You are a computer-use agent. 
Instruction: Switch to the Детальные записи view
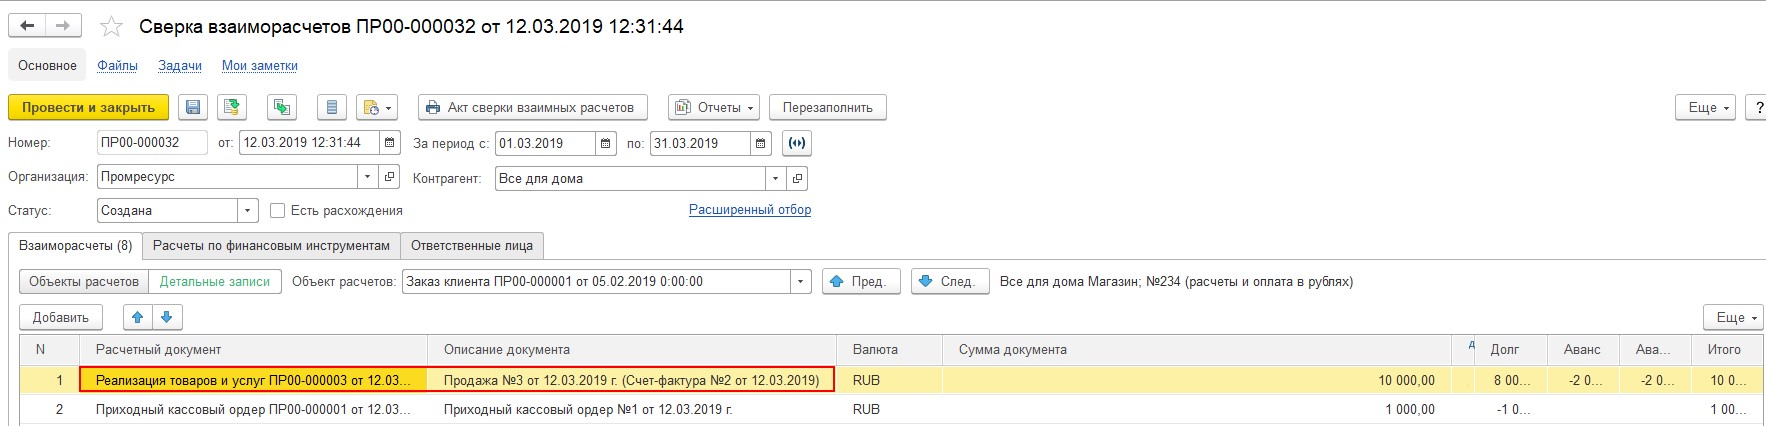coord(215,282)
